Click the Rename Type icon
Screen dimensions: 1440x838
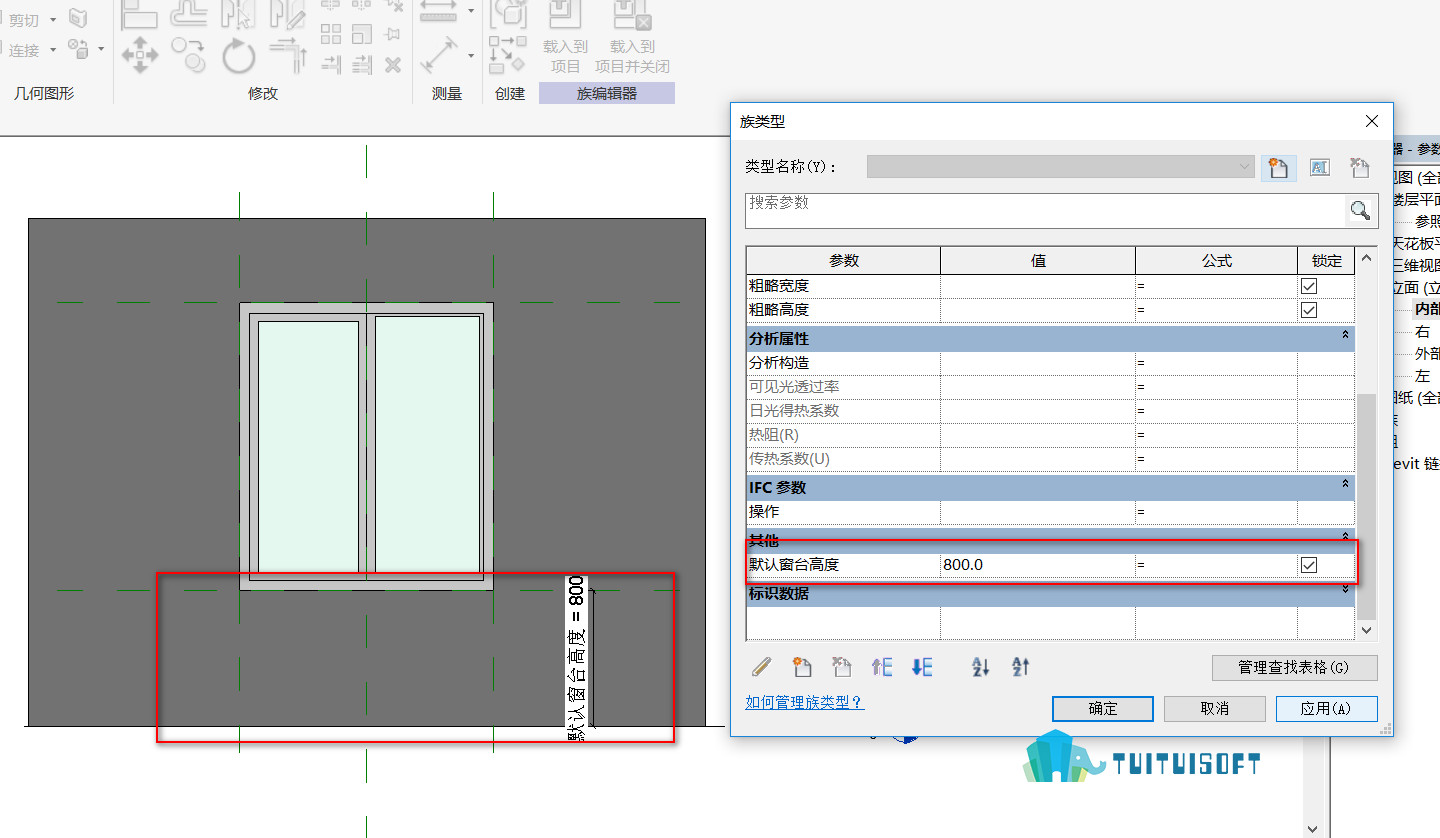[1319, 168]
